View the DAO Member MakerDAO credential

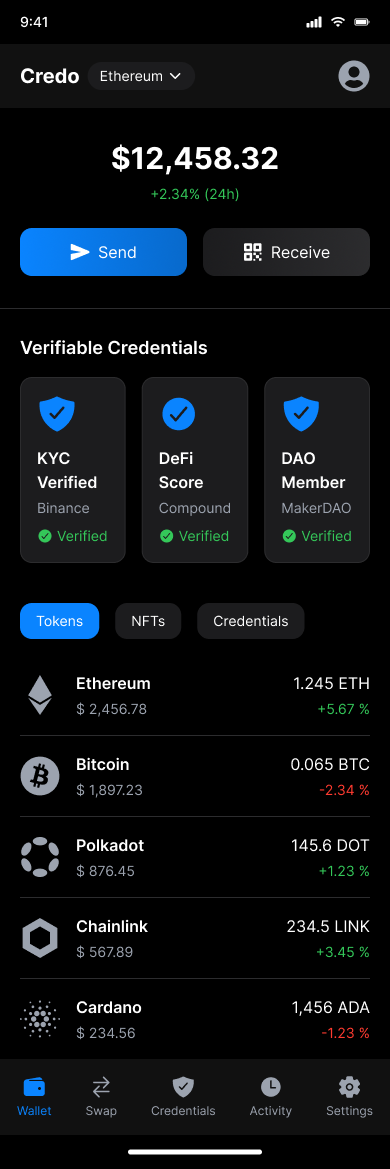tap(317, 470)
